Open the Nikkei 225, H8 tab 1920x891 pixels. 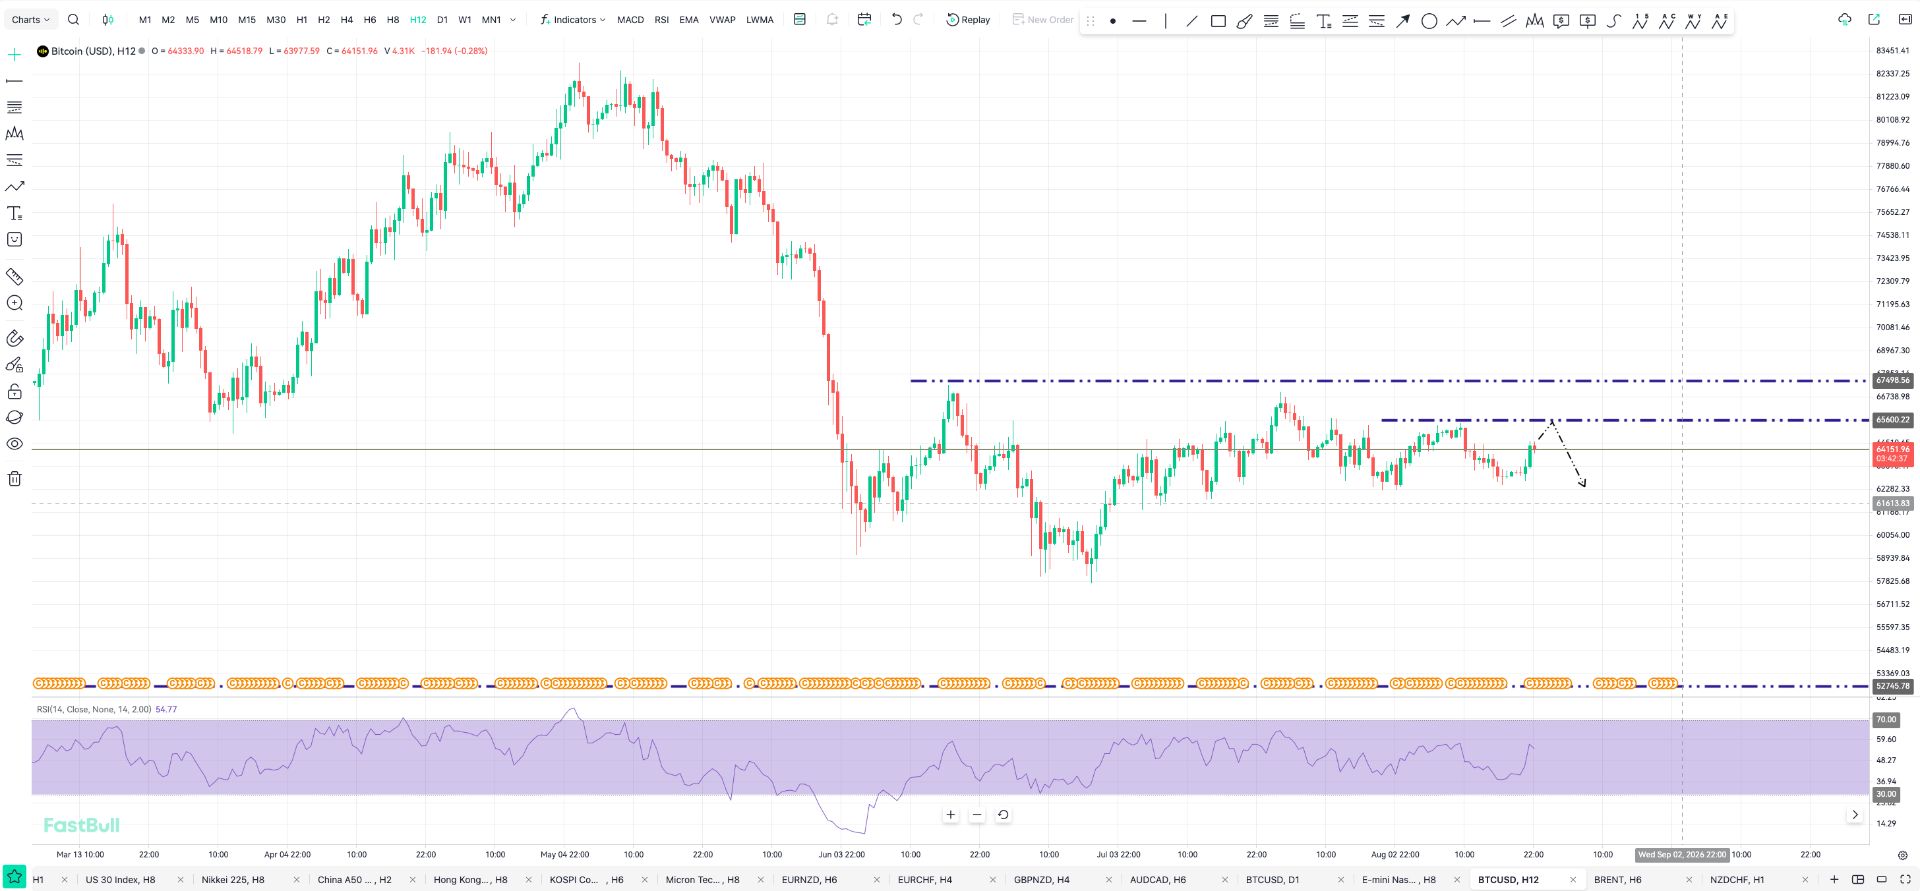pyautogui.click(x=233, y=880)
